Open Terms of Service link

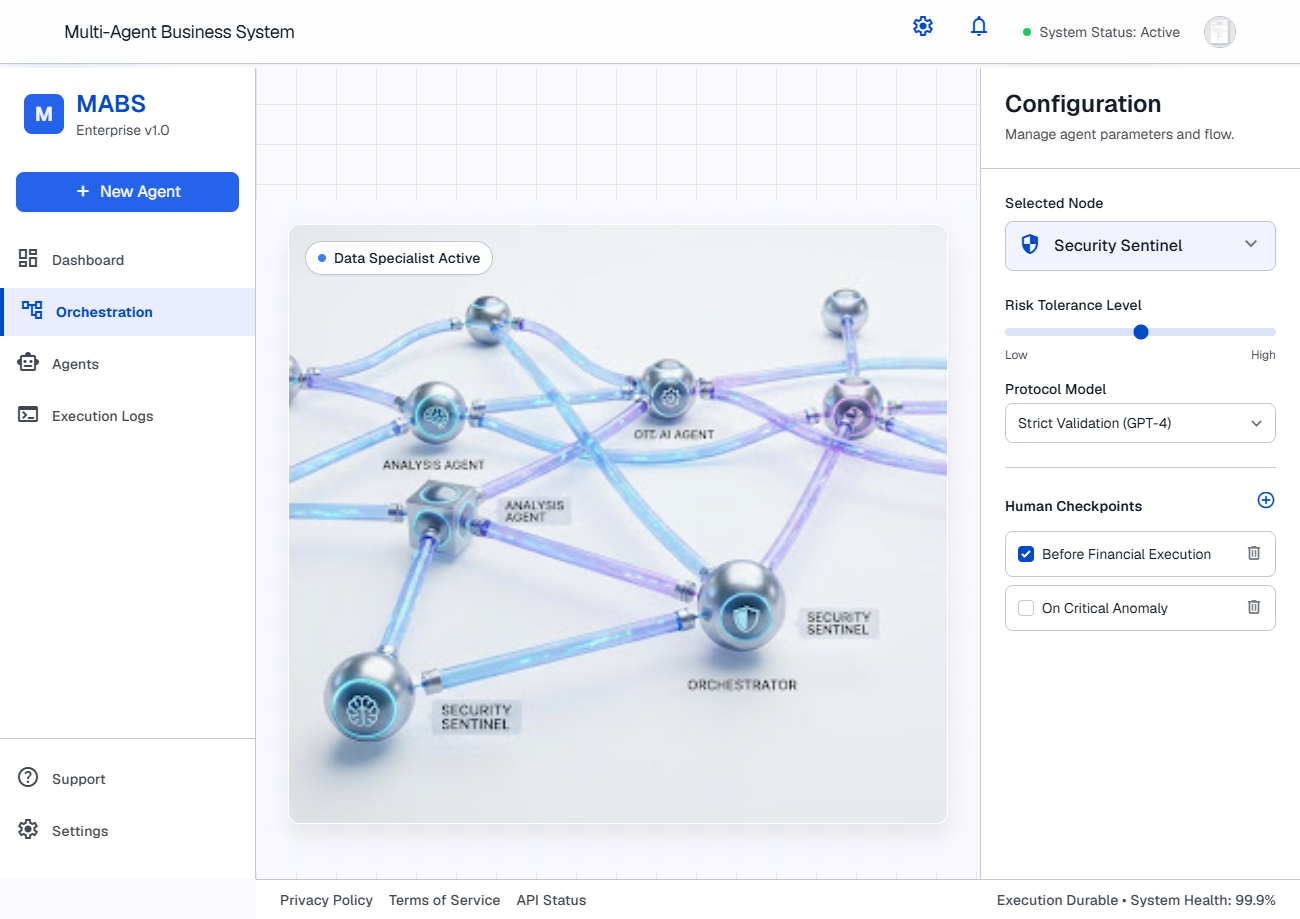(x=444, y=900)
